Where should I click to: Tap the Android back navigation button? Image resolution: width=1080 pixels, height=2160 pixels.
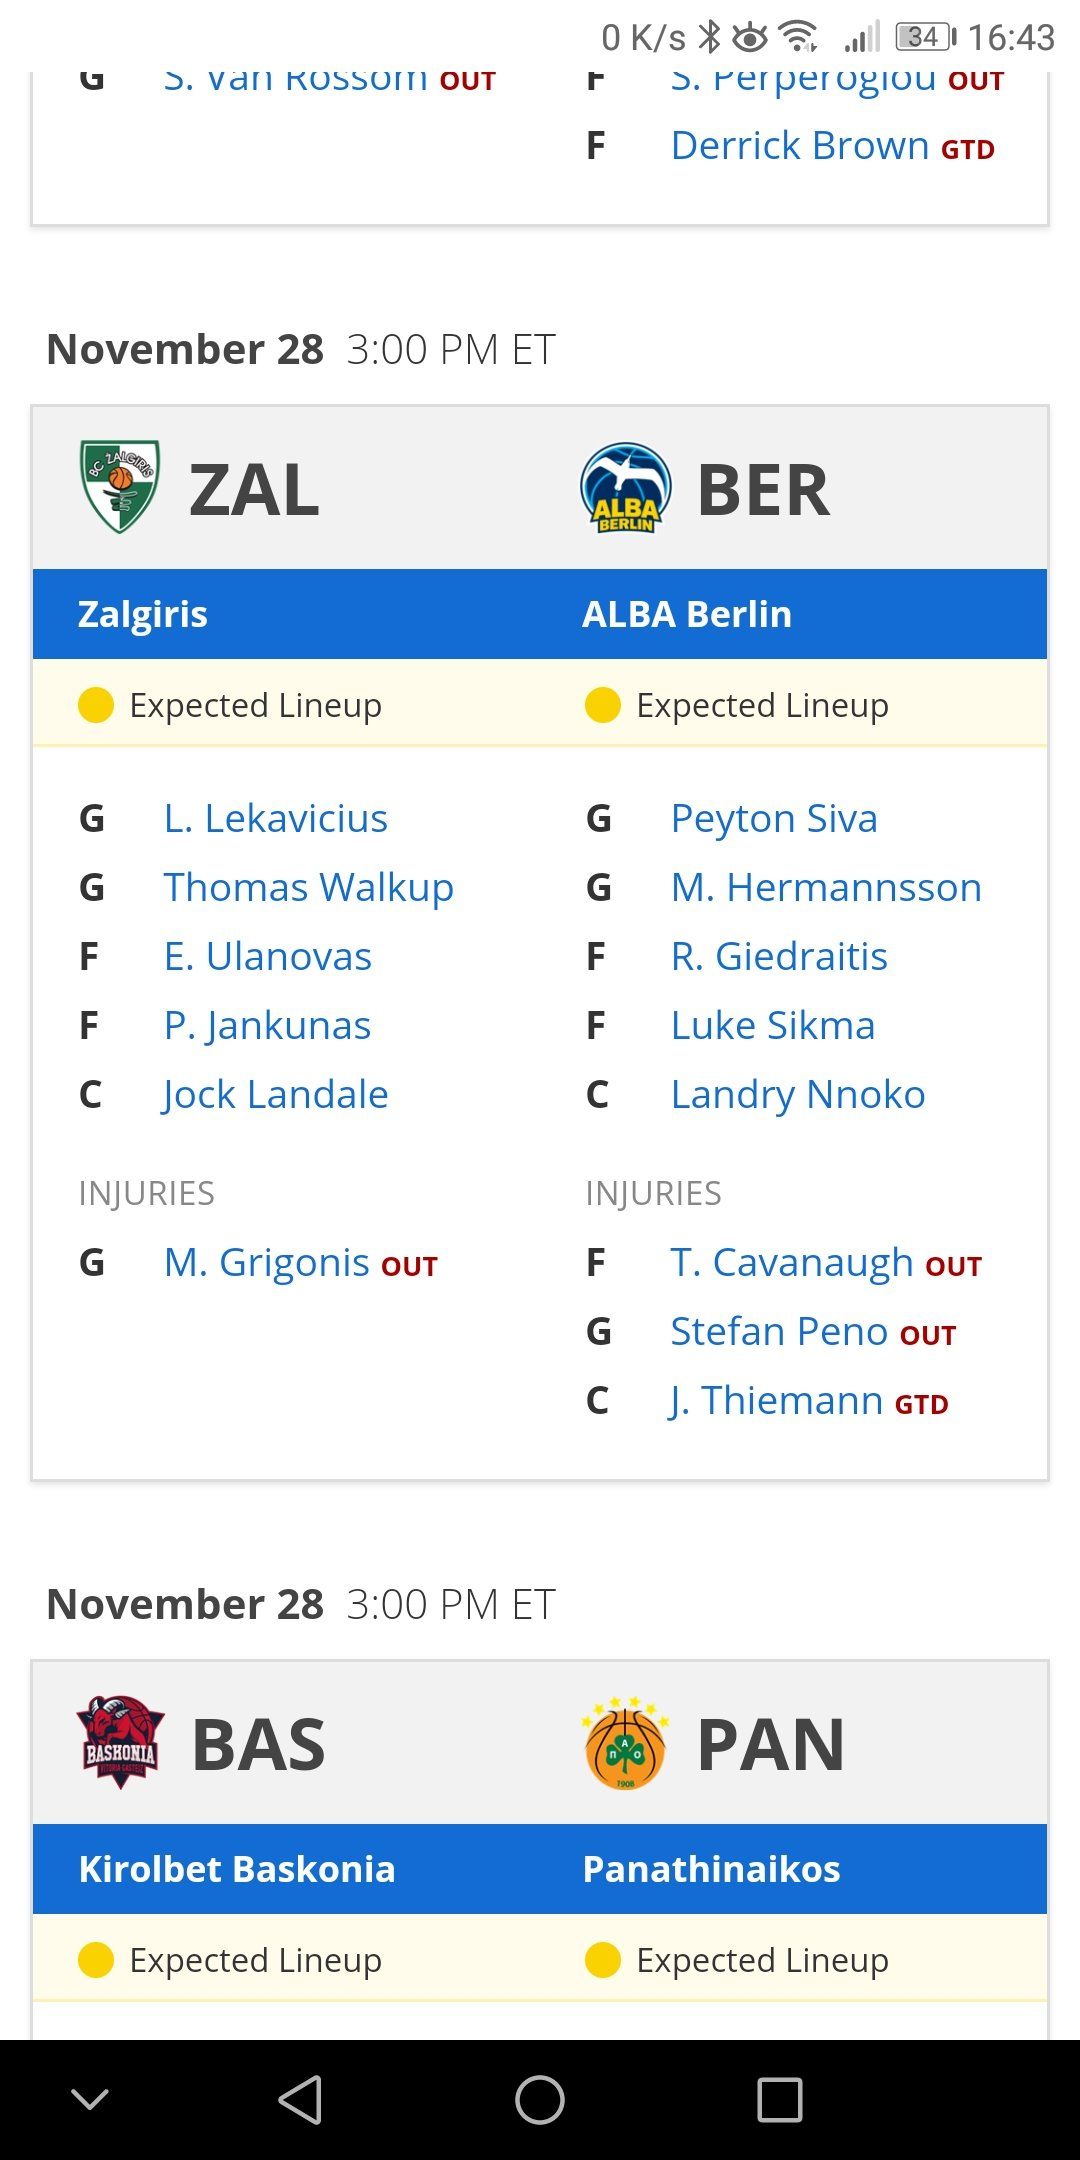pos(300,2099)
